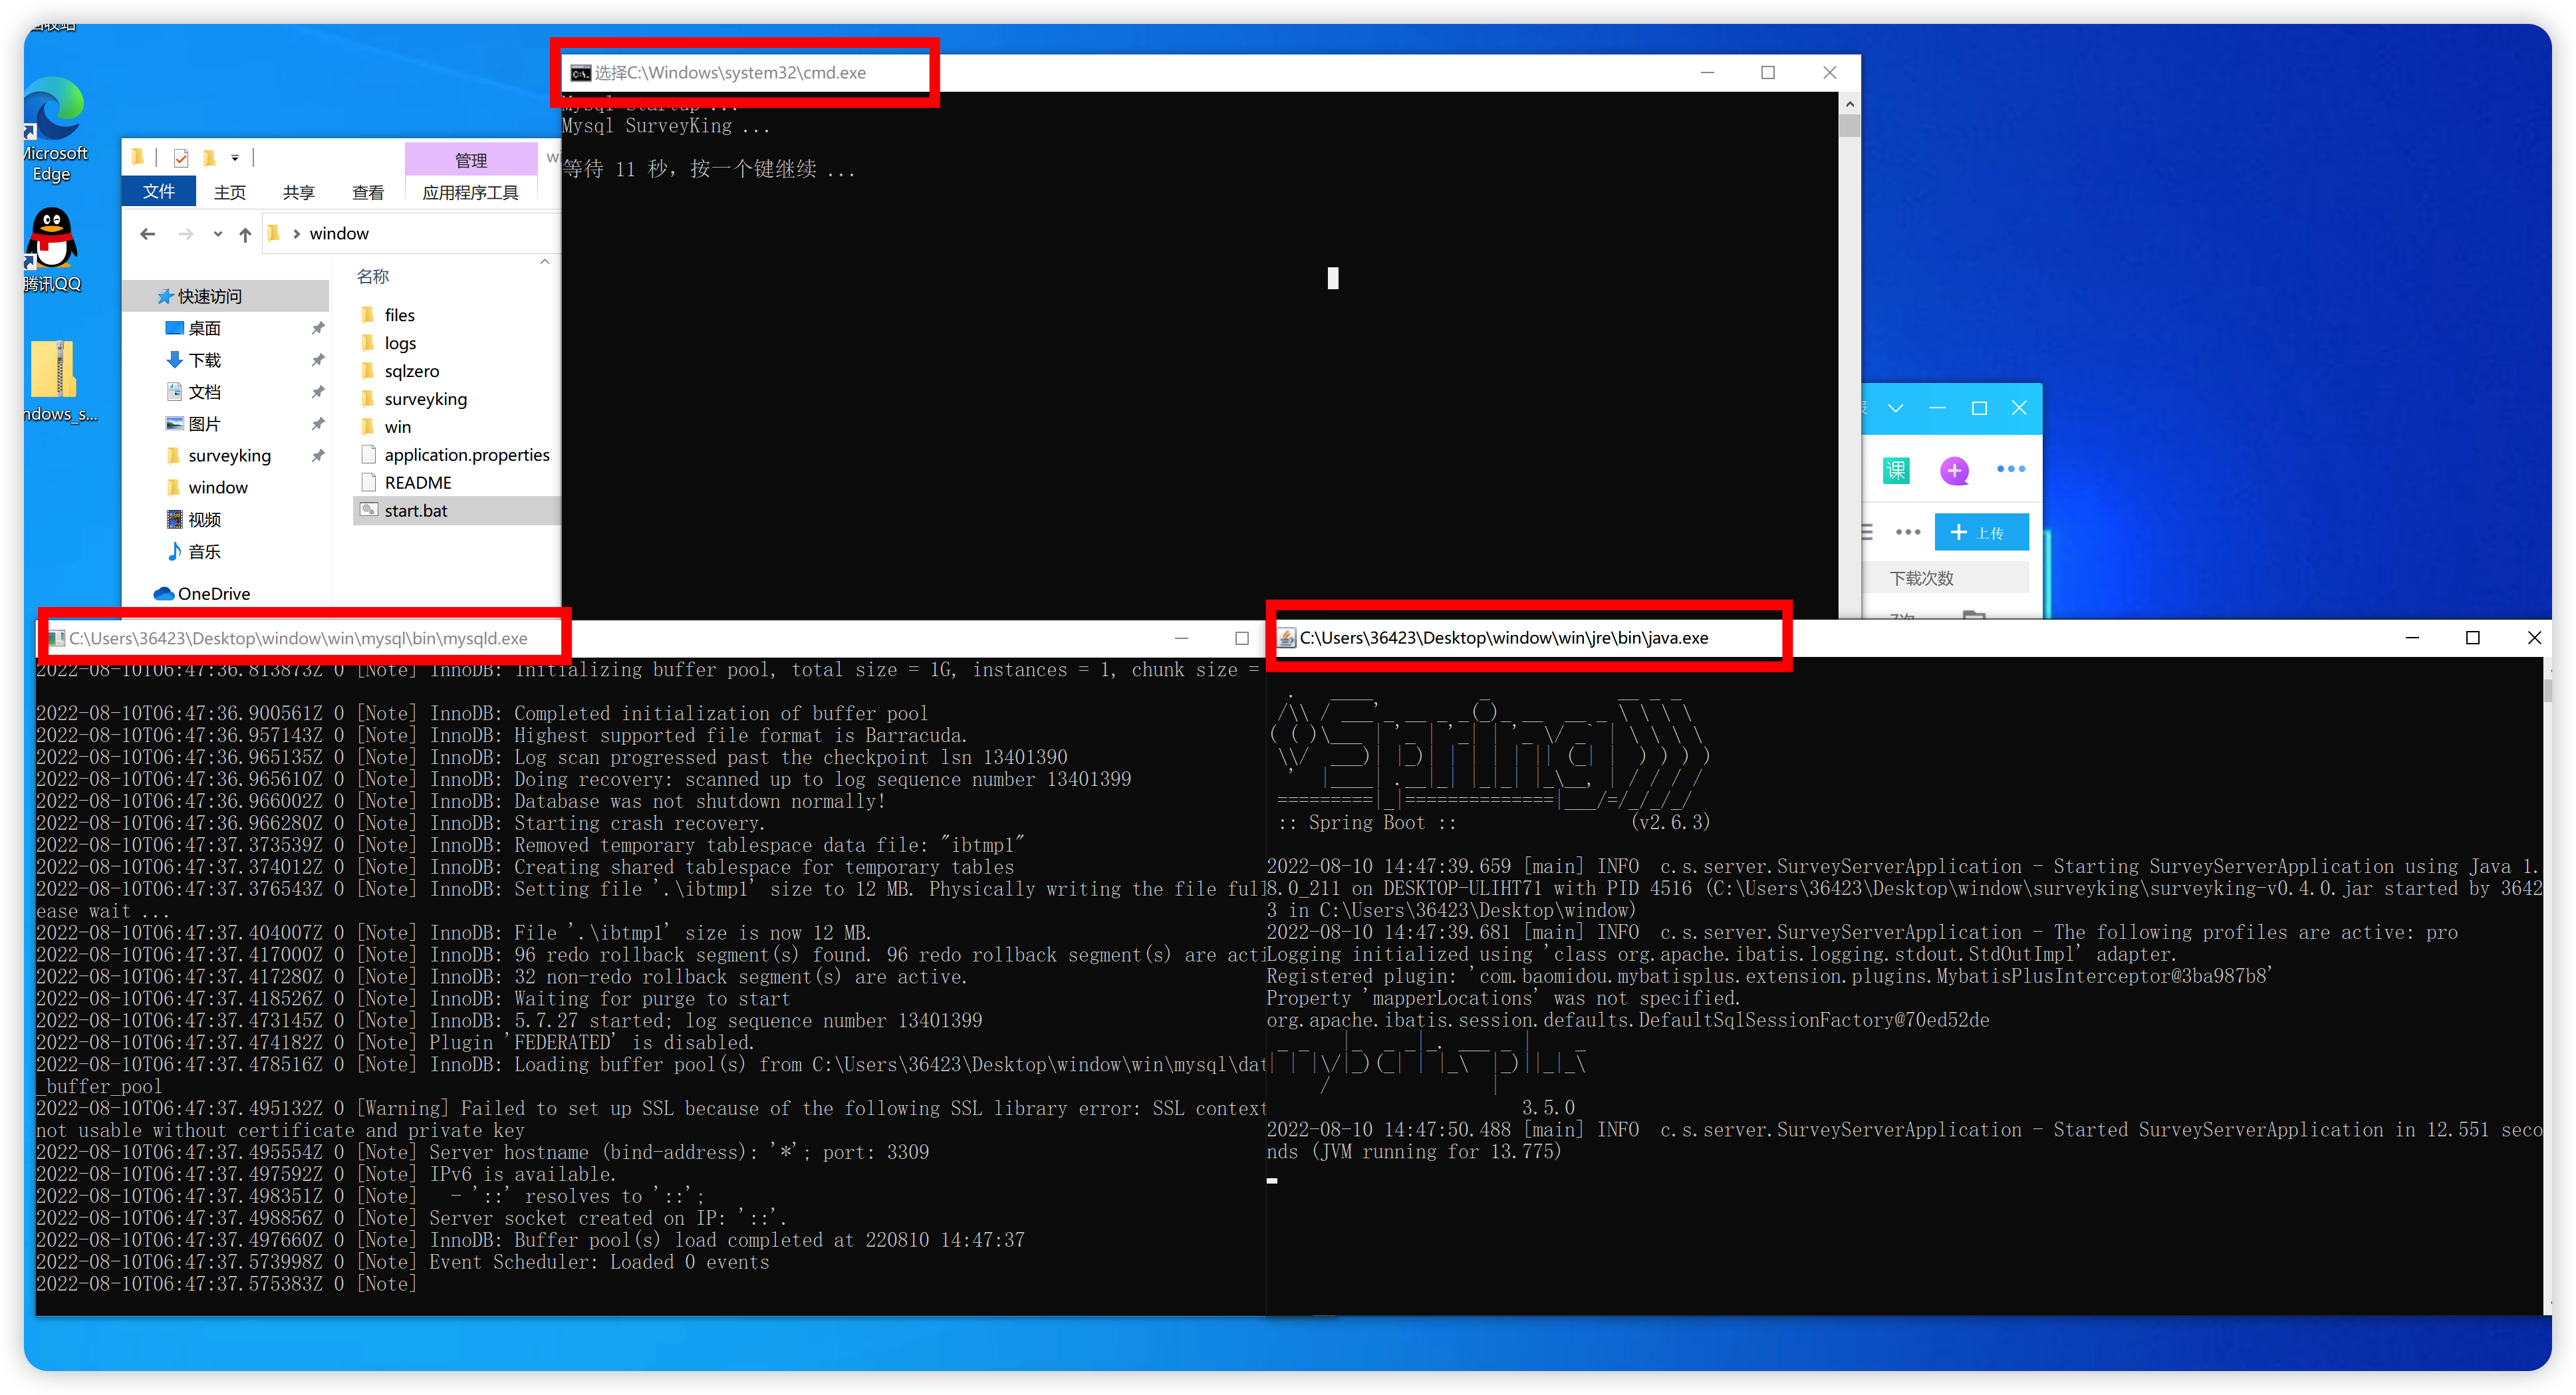Go up one folder level in Explorer
Viewport: 2576px width, 1395px height.
tap(245, 234)
